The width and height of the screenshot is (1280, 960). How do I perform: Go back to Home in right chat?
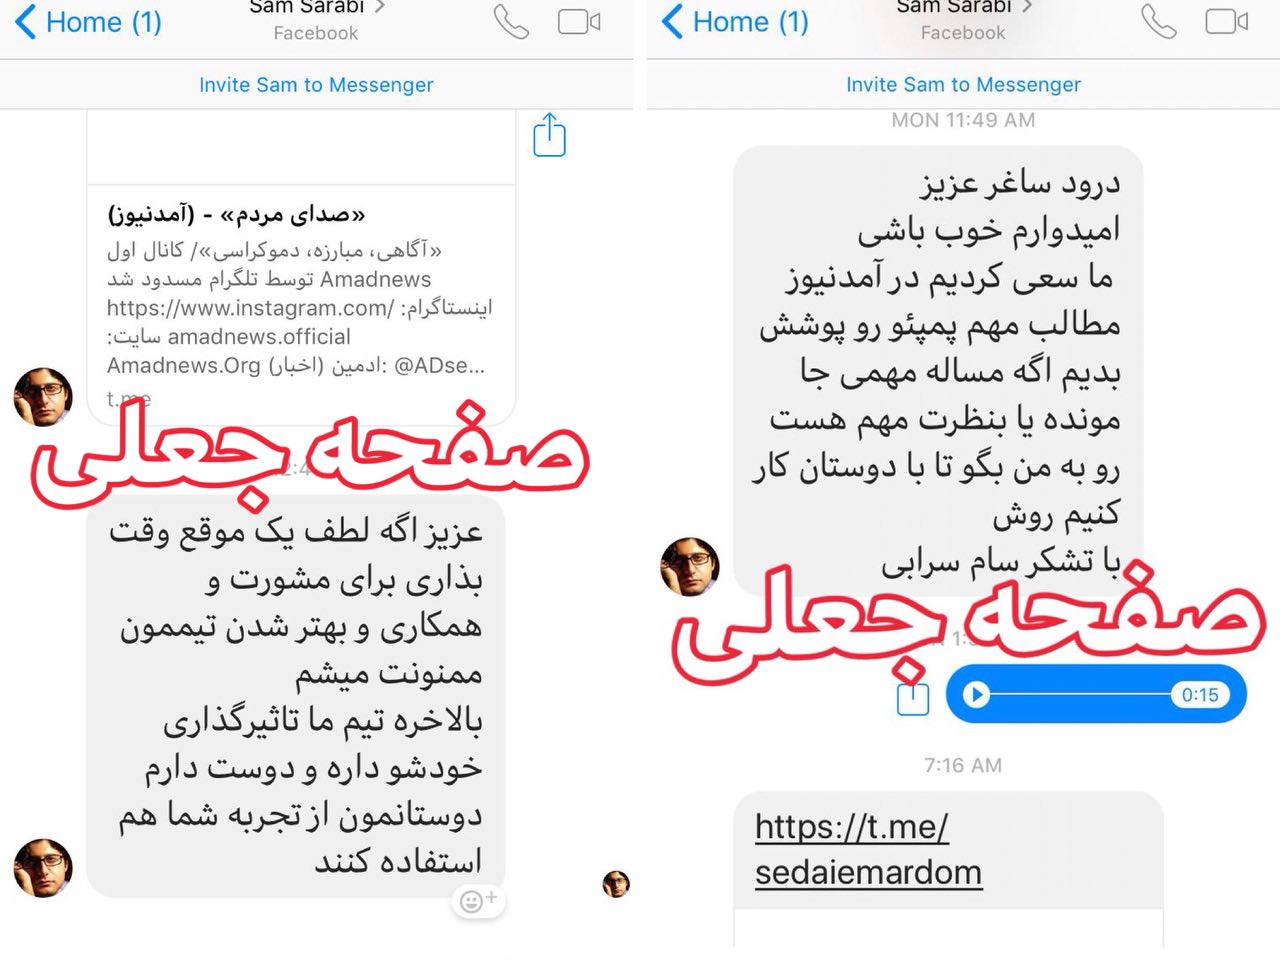(735, 22)
